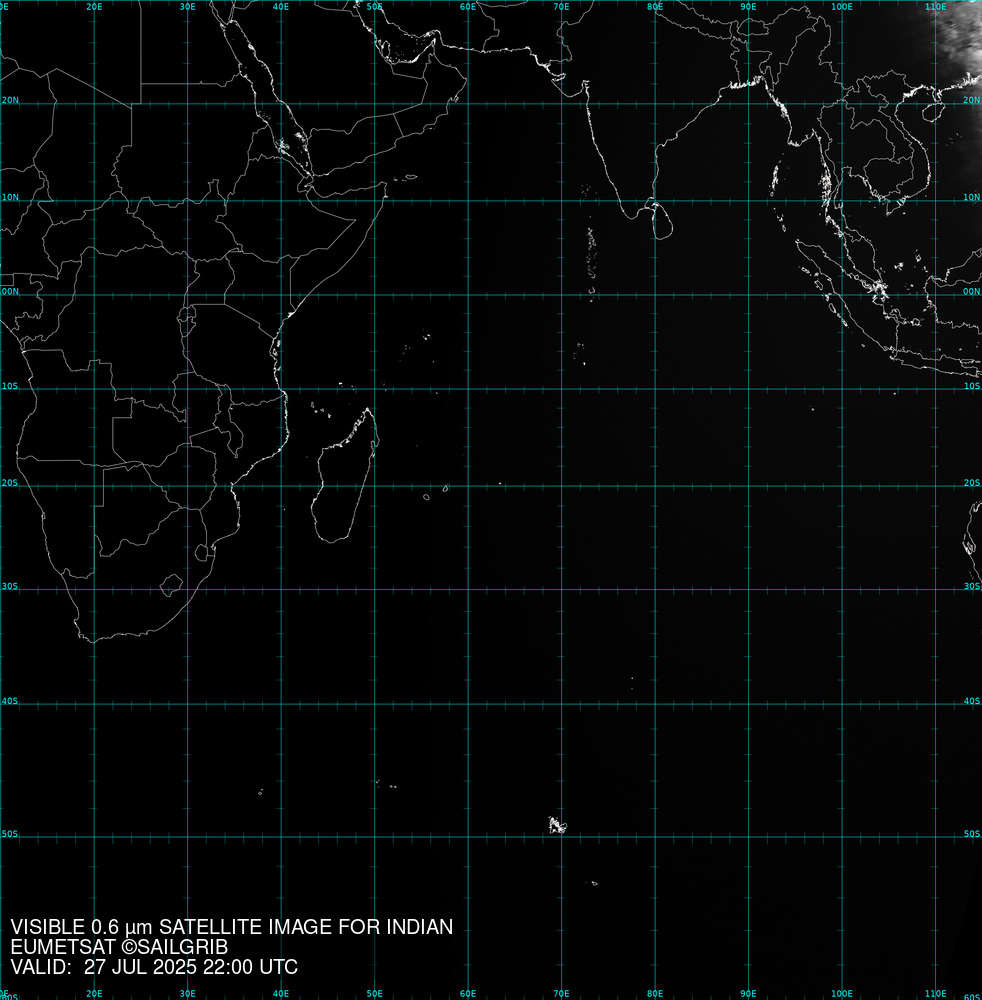The width and height of the screenshot is (982, 1000).
Task: Click the top 70E longitude label
Action: (561, 7)
